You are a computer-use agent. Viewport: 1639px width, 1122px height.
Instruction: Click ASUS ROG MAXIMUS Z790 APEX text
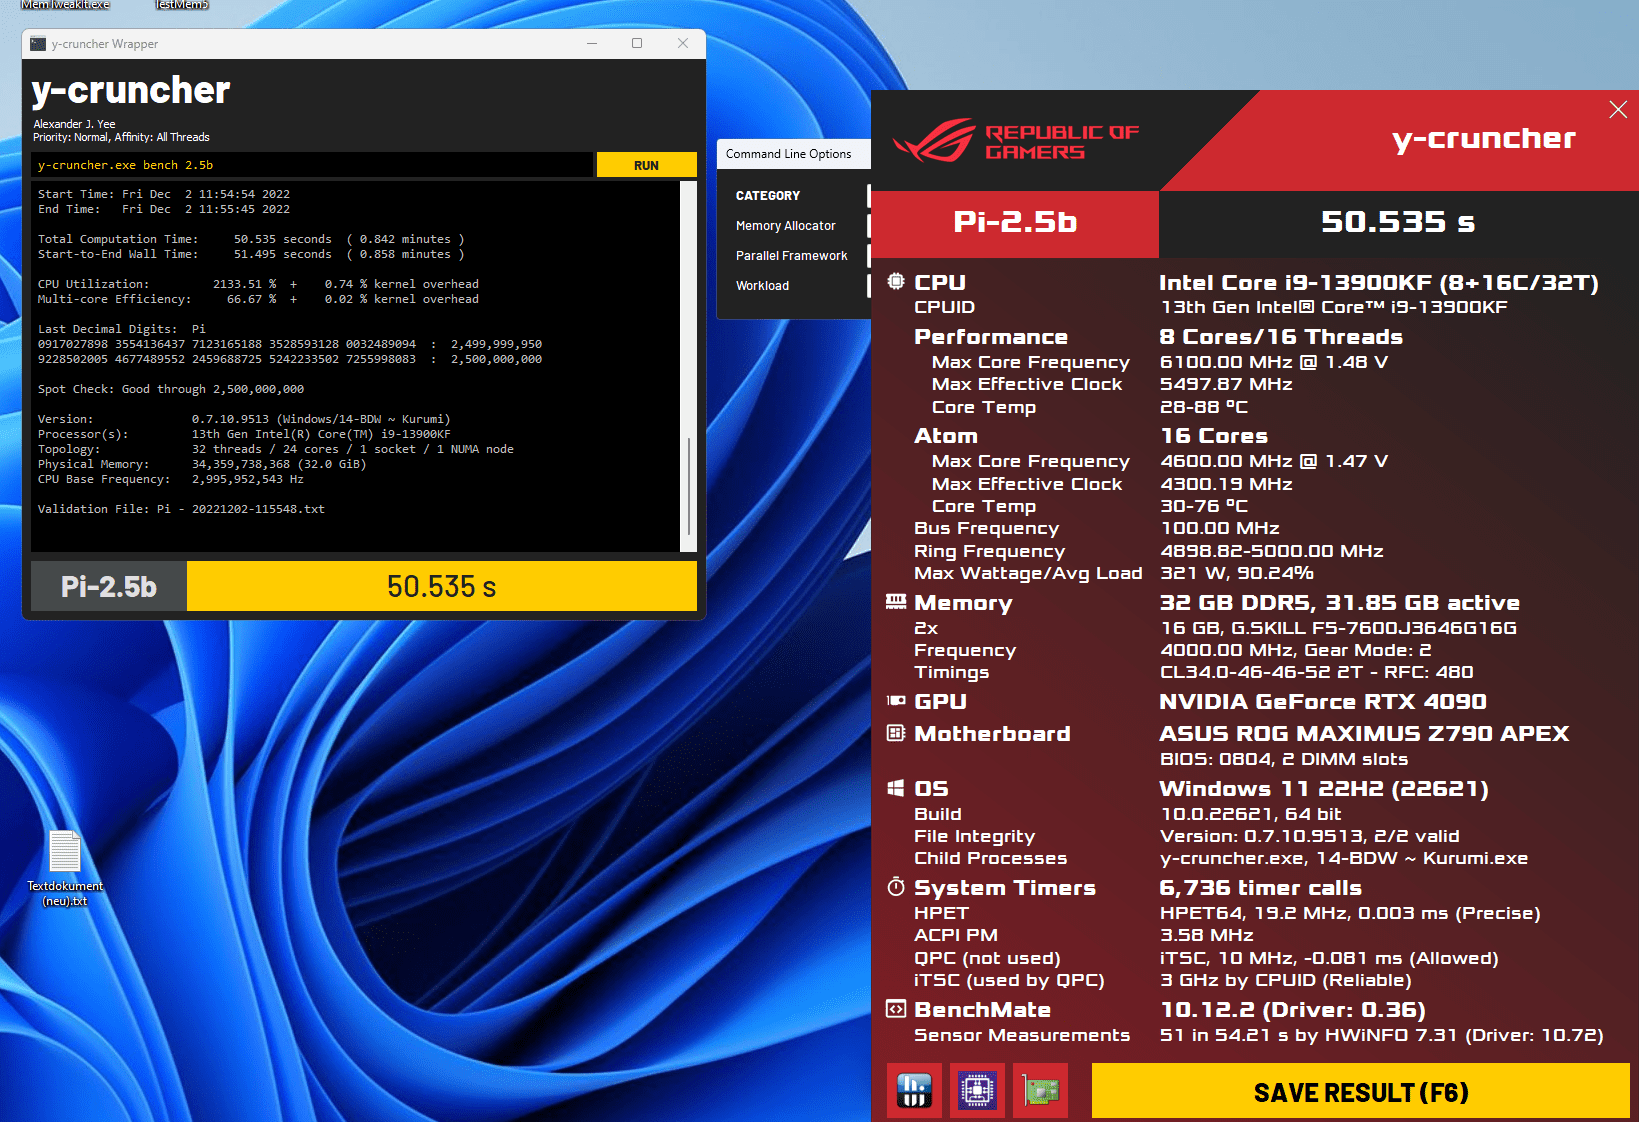(x=1364, y=734)
